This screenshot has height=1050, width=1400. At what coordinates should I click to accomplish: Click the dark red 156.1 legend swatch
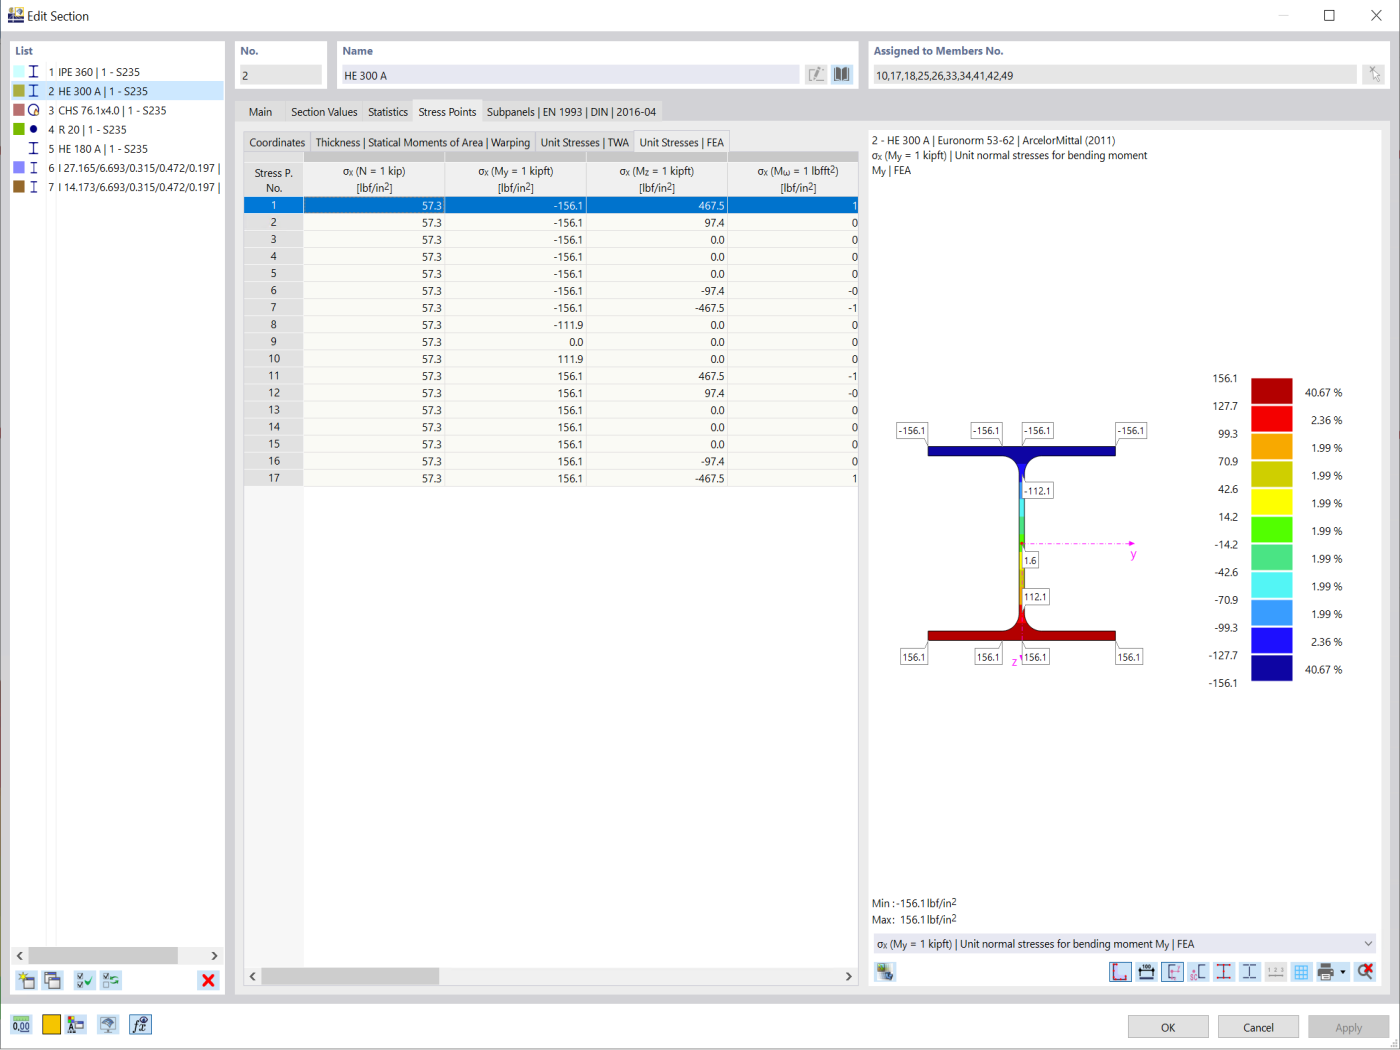click(1271, 391)
